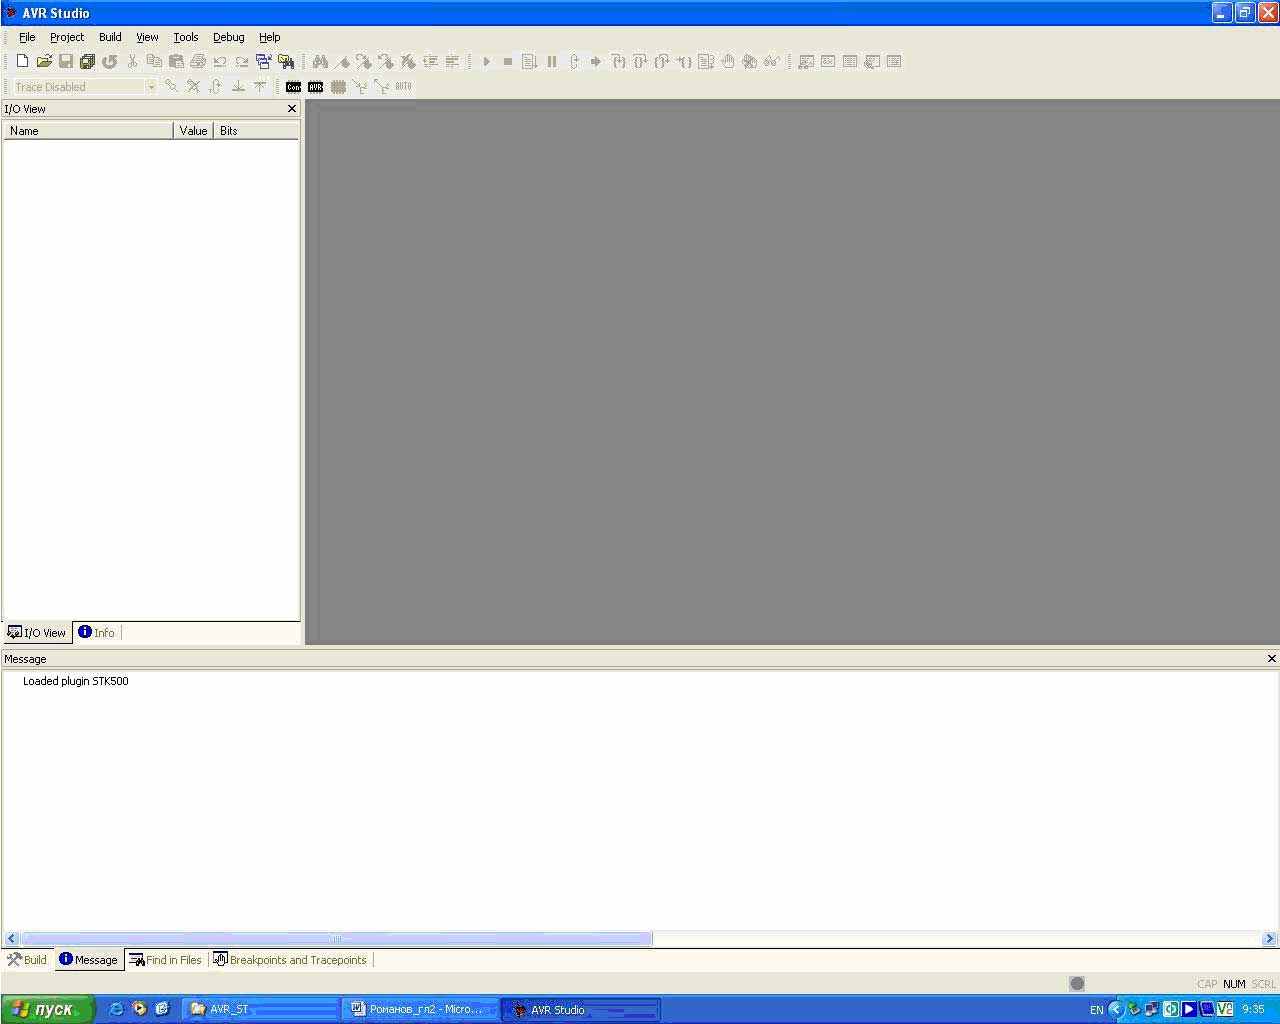This screenshot has width=1280, height=1024.
Task: Click the EN language indicator in tray
Action: (x=1096, y=1010)
